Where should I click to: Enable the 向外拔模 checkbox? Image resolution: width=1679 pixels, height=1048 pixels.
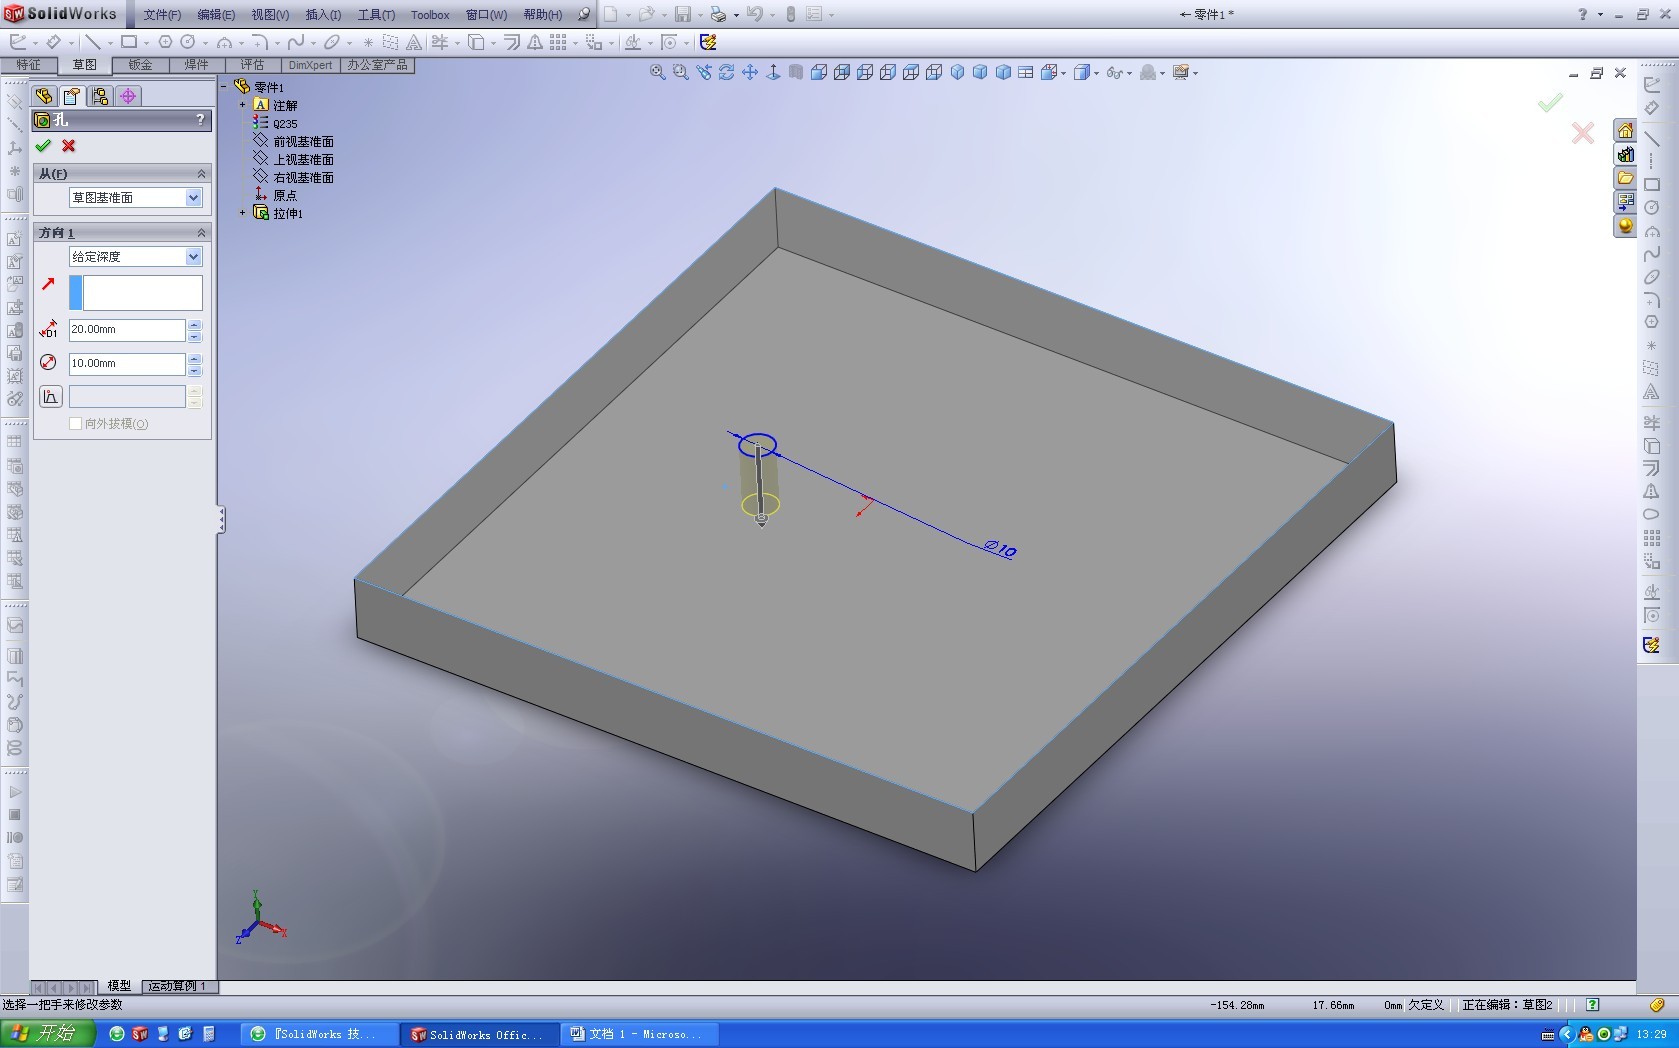pyautogui.click(x=75, y=424)
